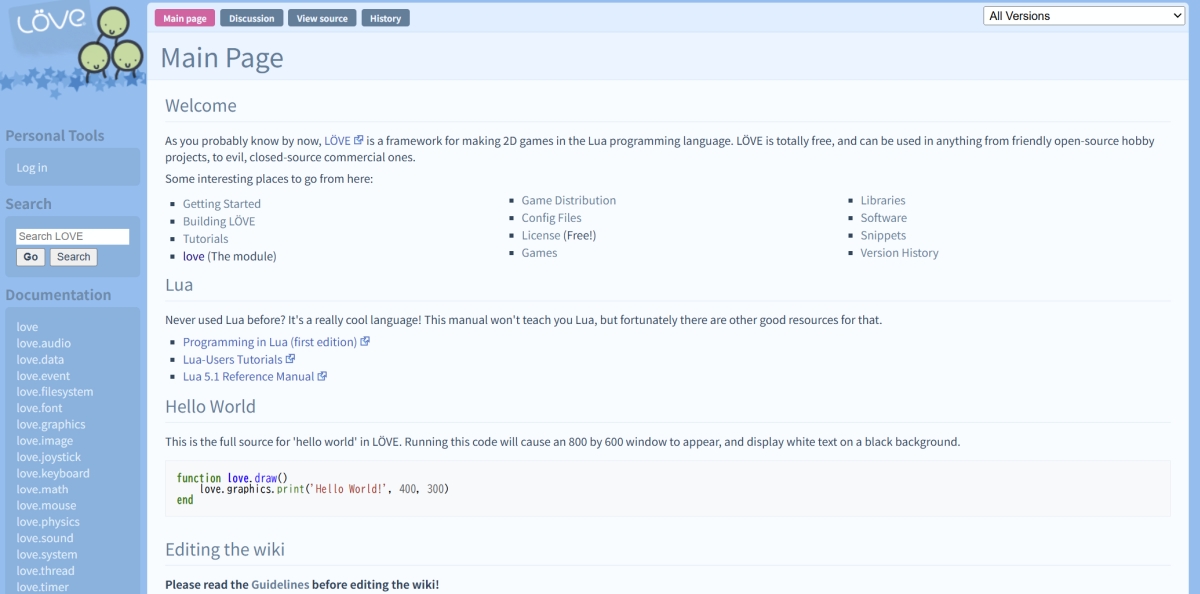Click the LÖVE external link in Welcome text

click(338, 141)
